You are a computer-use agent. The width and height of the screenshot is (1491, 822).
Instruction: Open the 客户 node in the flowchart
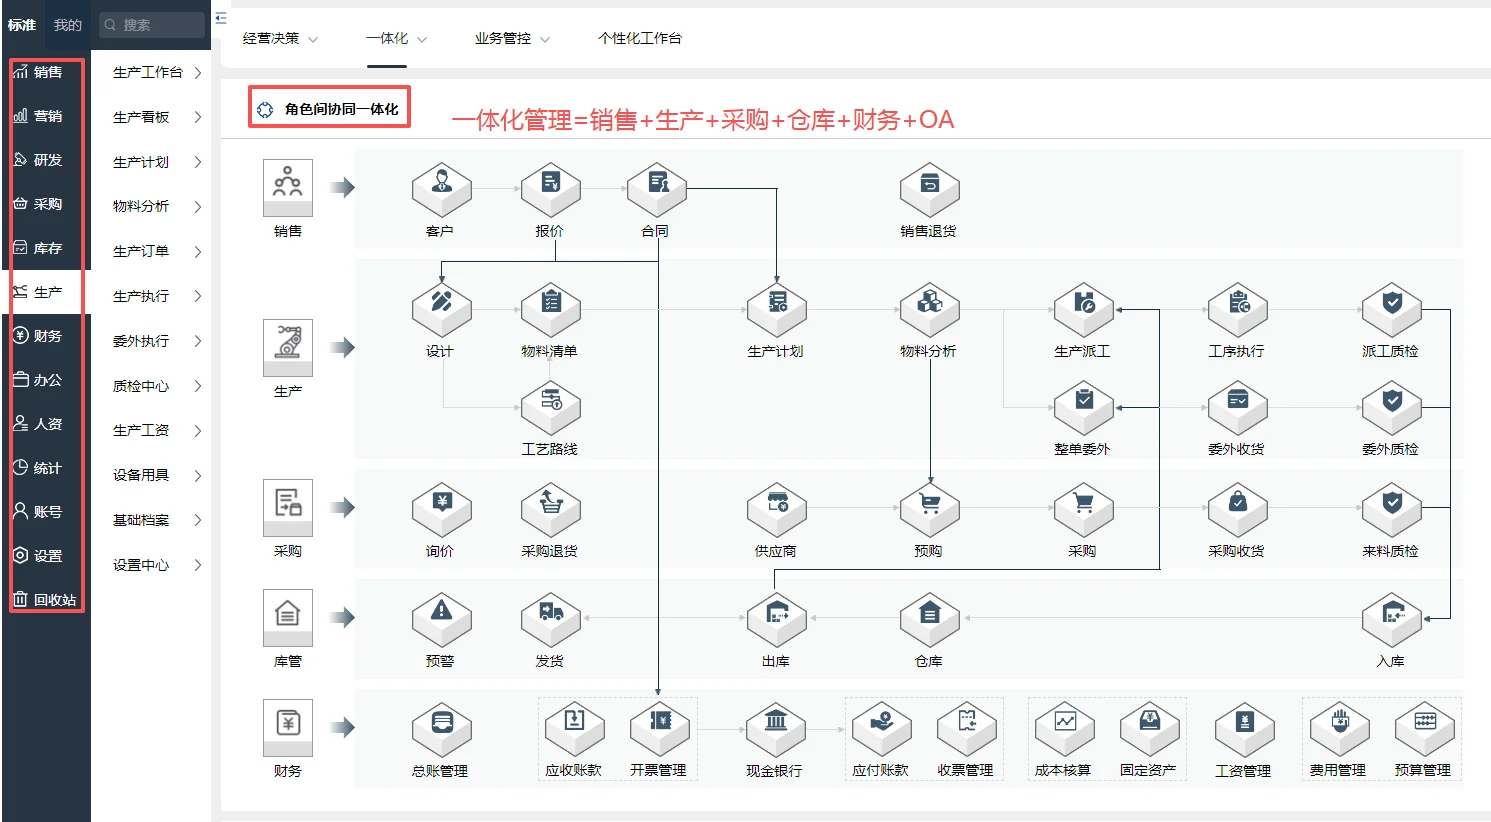click(441, 188)
